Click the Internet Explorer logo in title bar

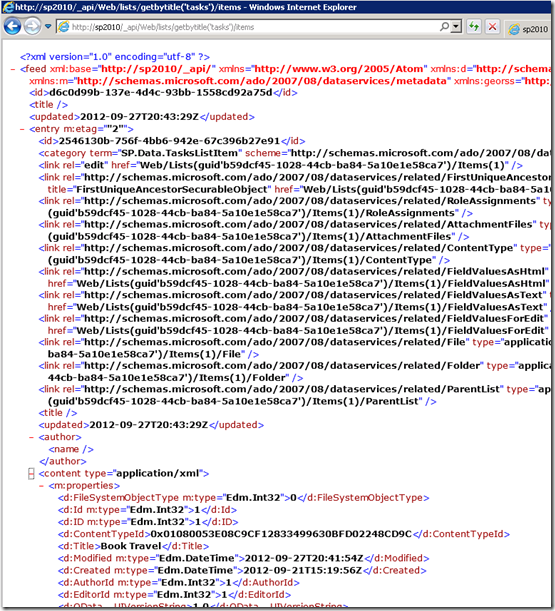tap(8, 7)
